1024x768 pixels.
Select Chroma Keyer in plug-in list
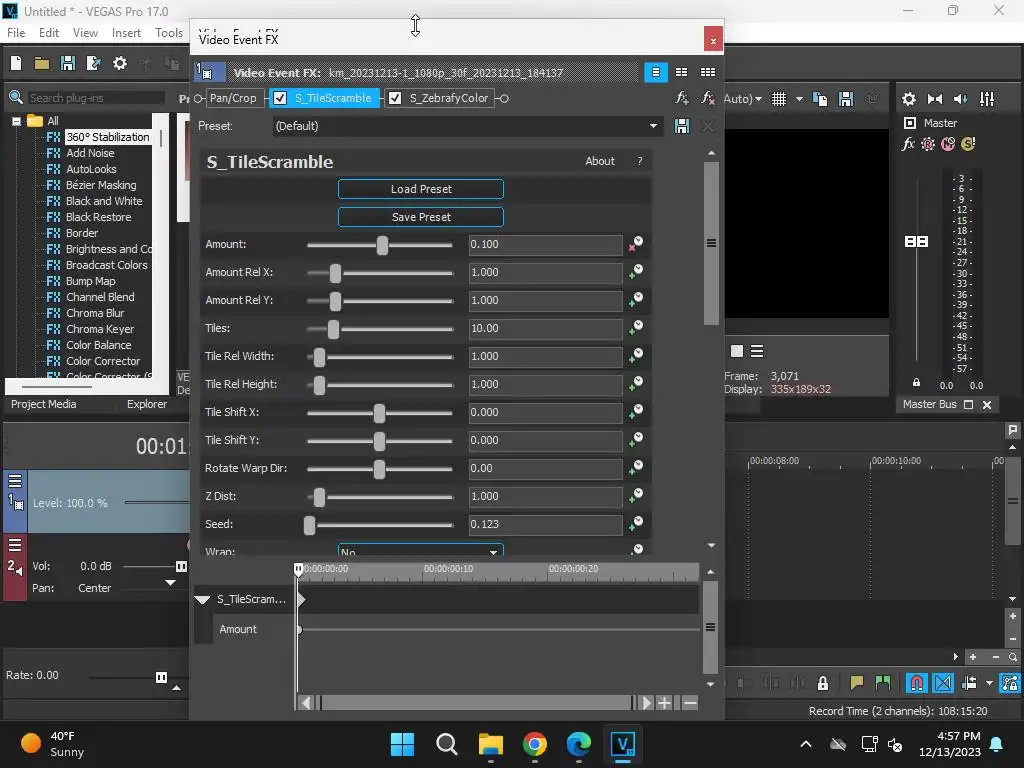(x=100, y=329)
